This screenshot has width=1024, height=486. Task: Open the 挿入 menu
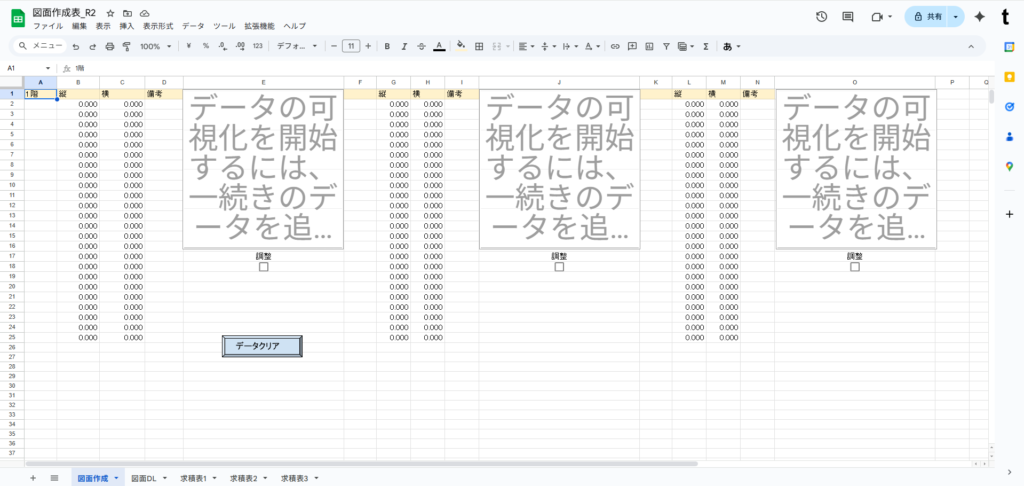[127, 26]
